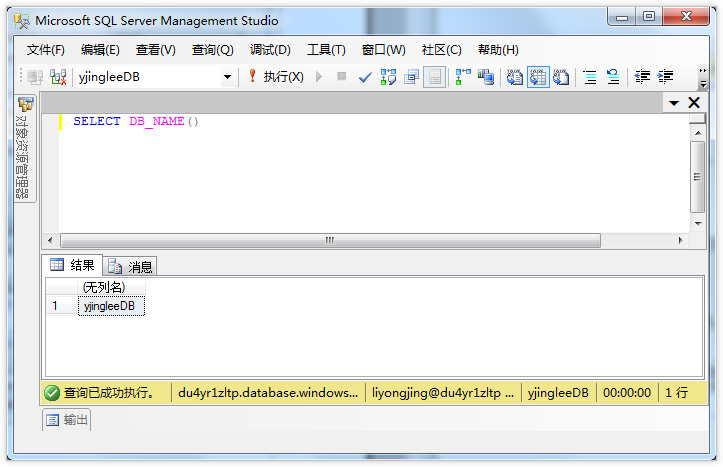This screenshot has height=467, width=723.
Task: Click the decrease indent icon
Action: pos(642,77)
